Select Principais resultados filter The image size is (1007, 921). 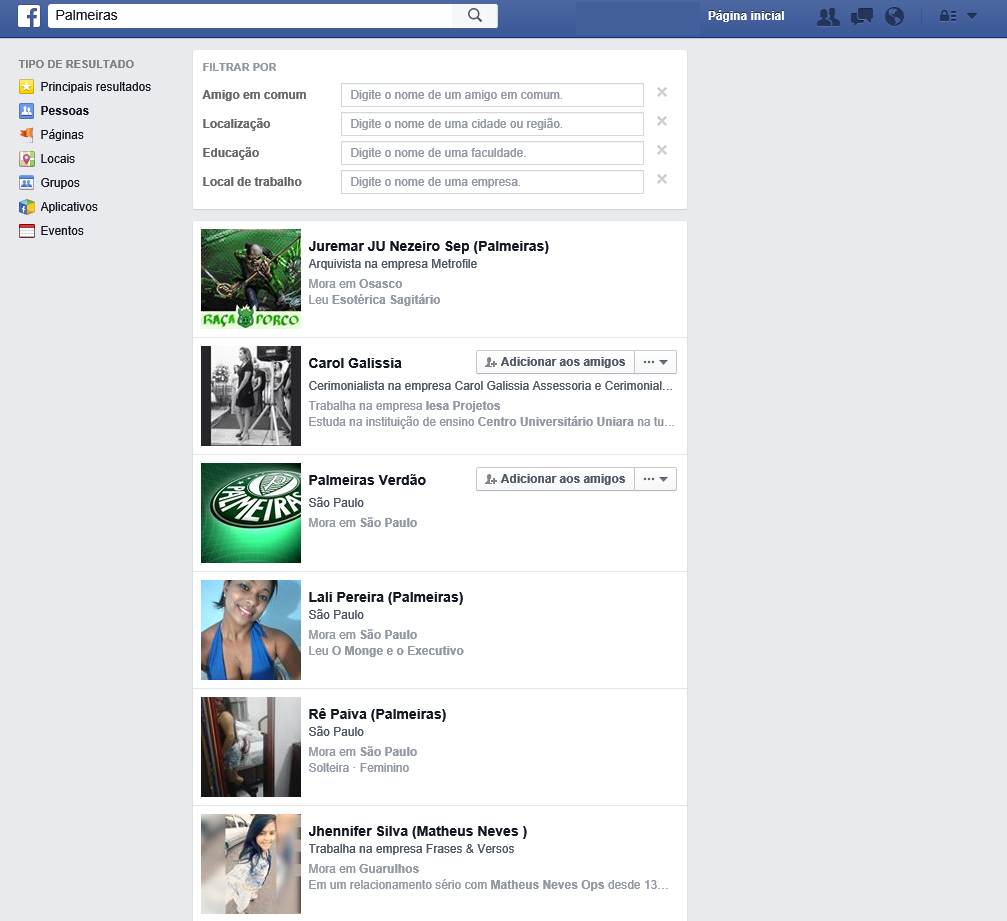click(x=96, y=87)
